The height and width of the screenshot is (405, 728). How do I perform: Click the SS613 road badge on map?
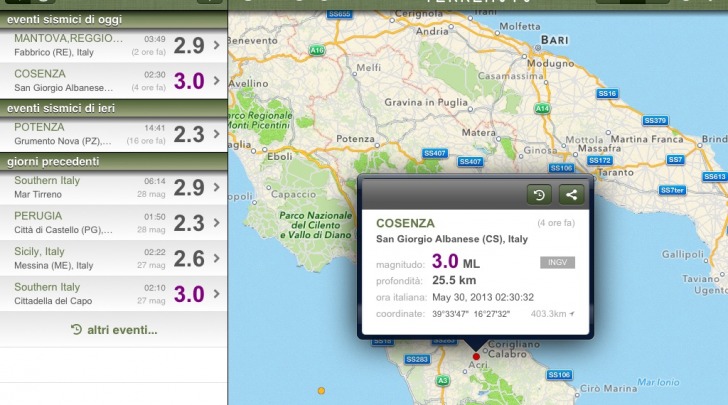(715, 176)
